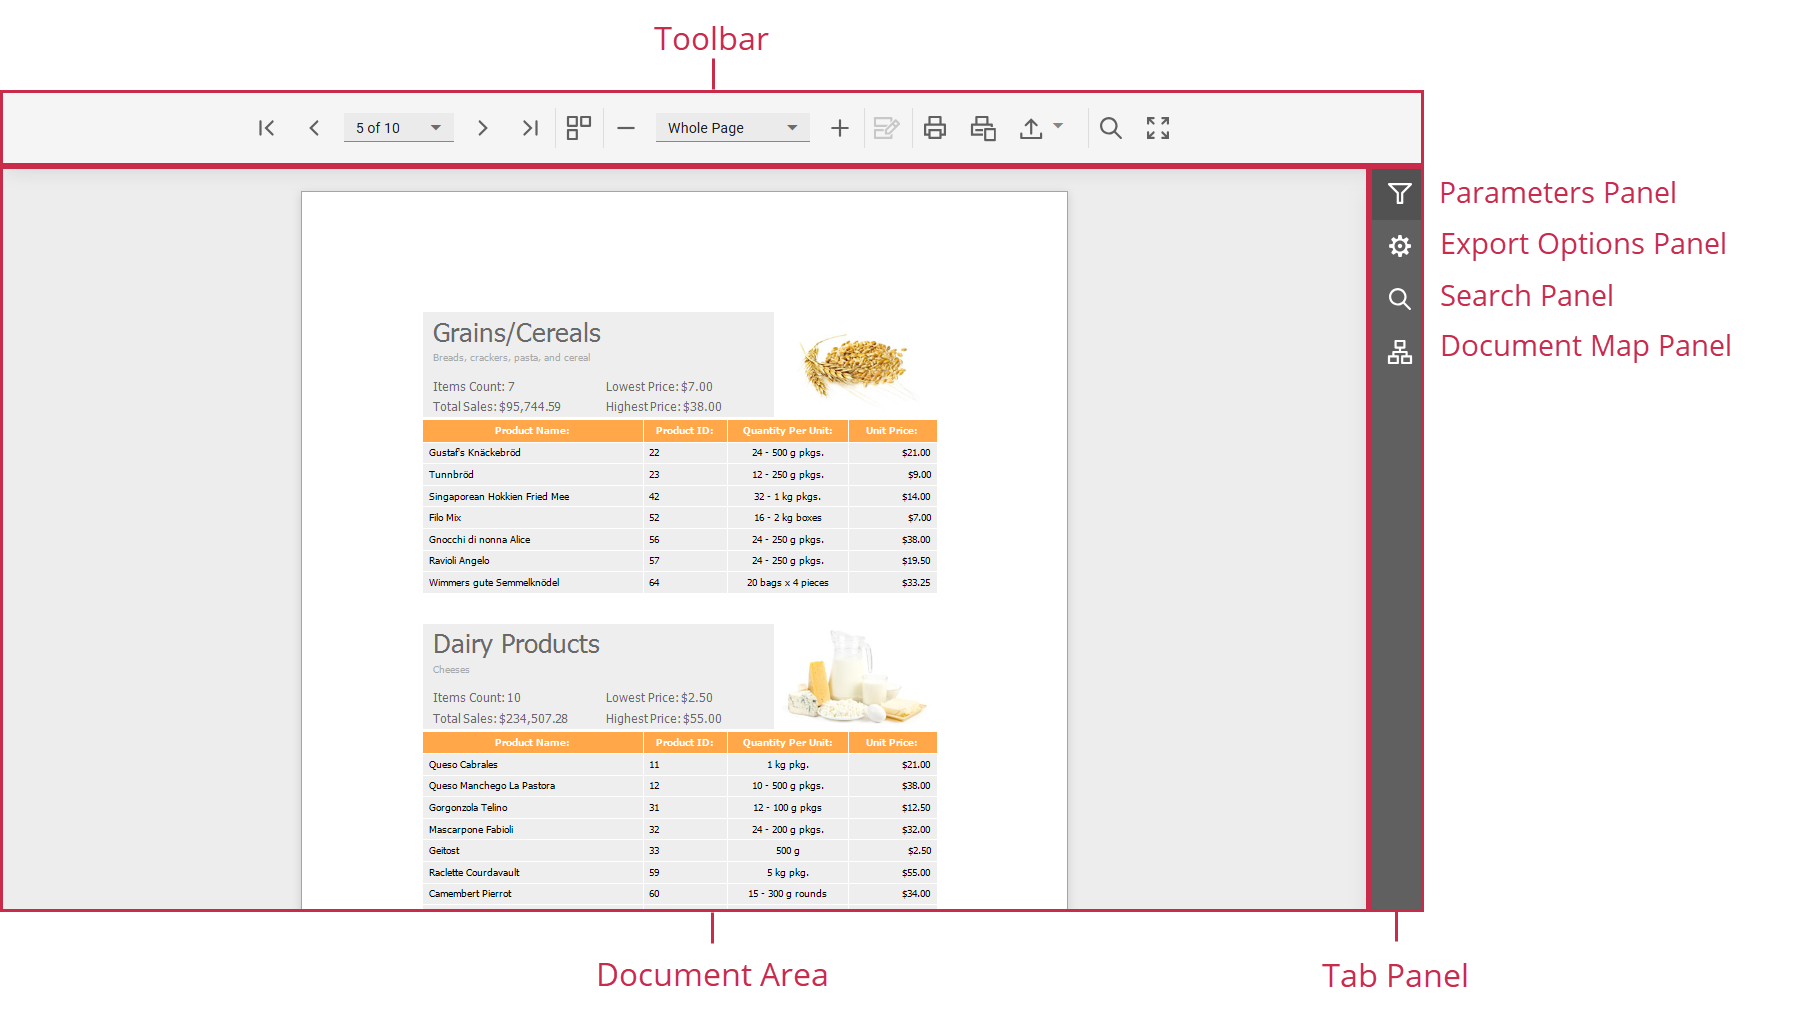The image size is (1811, 1013).
Task: Click 'Total Sales: $95,744.59' text
Action: (496, 407)
